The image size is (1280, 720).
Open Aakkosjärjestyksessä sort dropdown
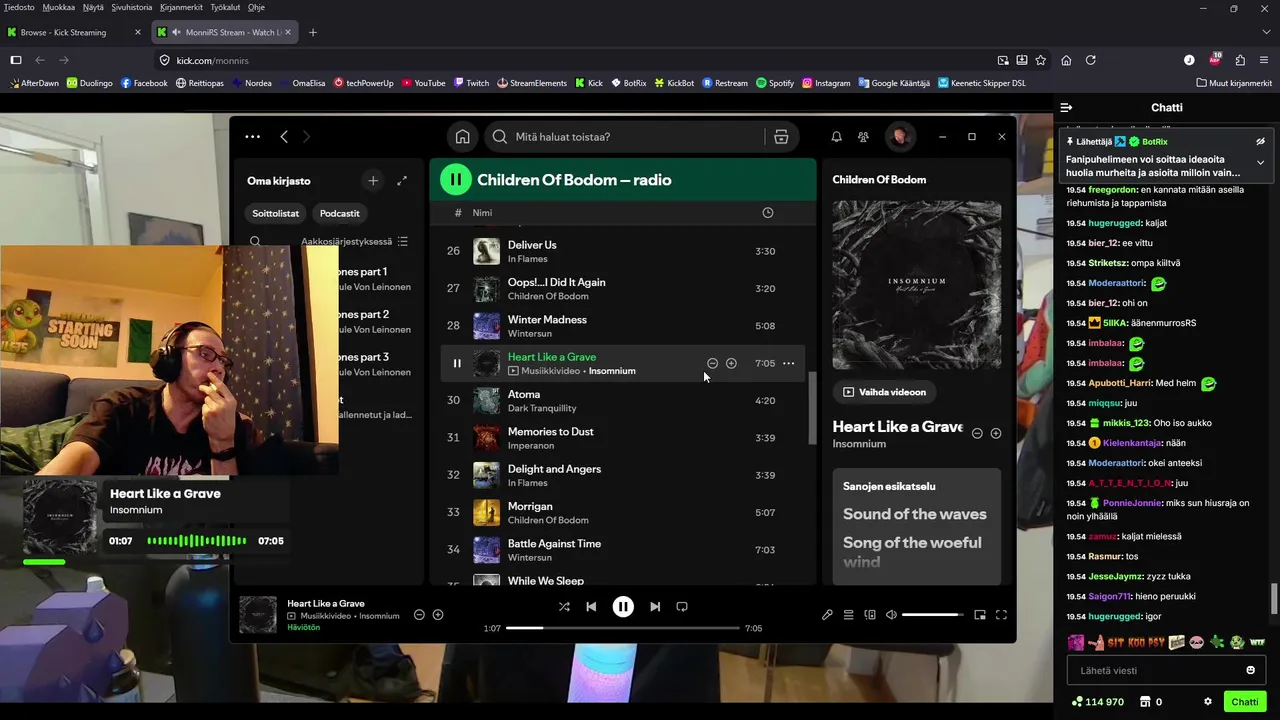[x=354, y=241]
